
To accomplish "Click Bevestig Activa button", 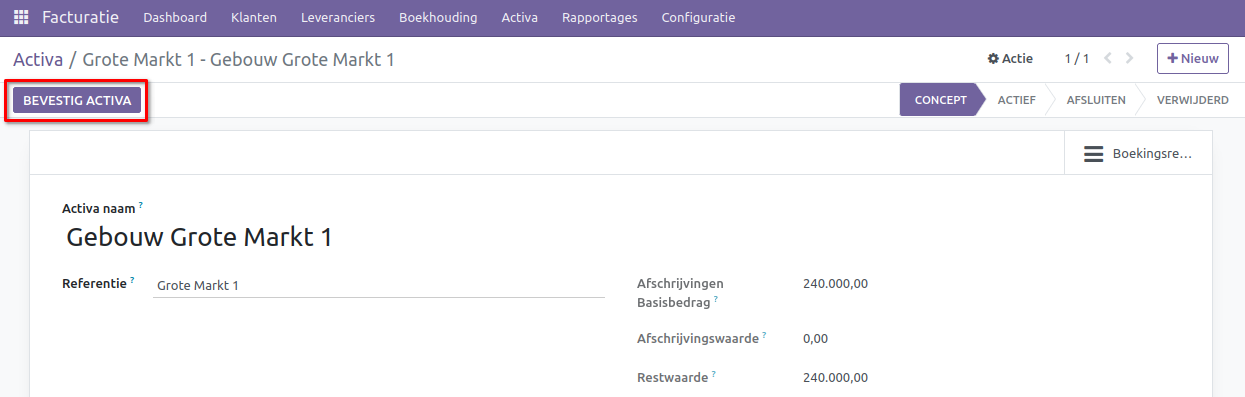I will click(77, 101).
